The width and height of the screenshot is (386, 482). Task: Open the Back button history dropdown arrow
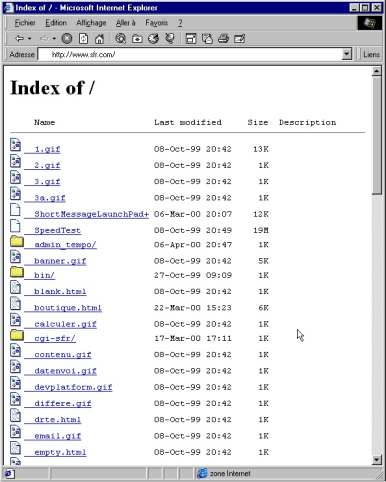tap(30, 39)
